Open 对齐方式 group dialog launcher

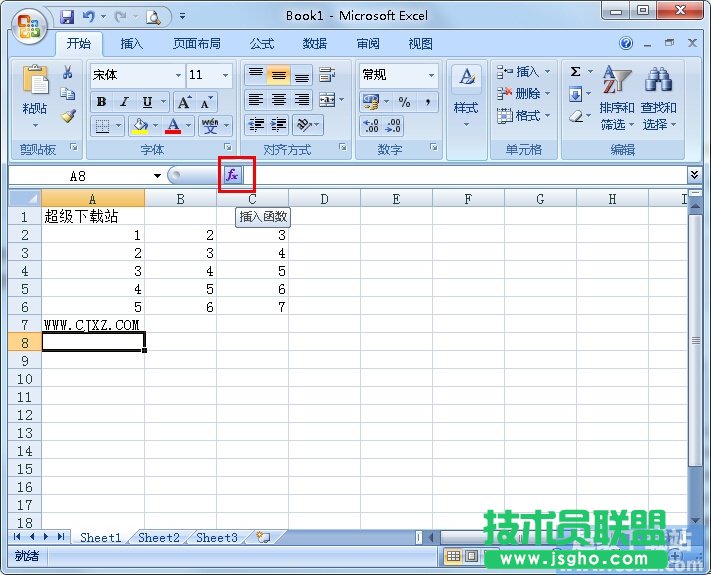coord(343,147)
